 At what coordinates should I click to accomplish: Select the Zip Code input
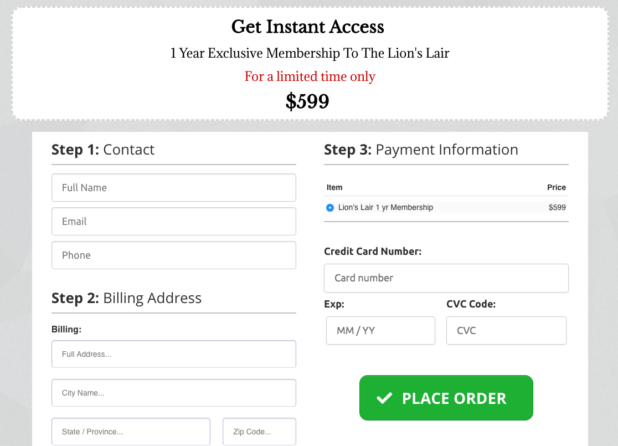point(259,431)
